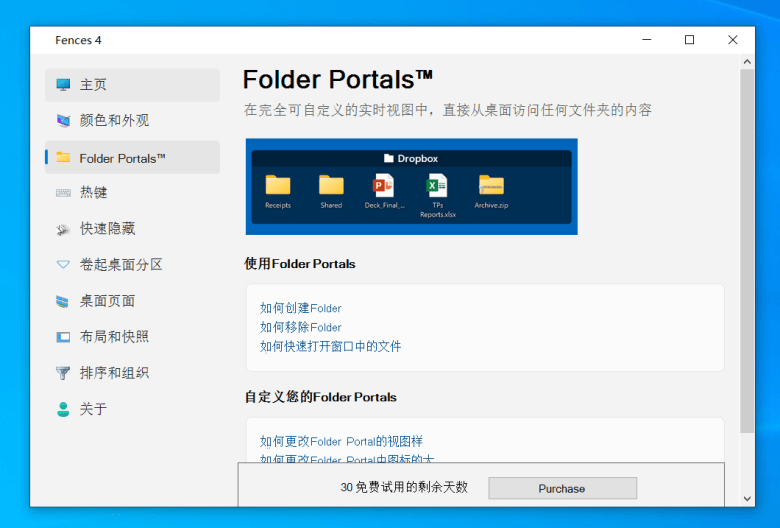Click the 30 免费试用的剩余天数 text
The image size is (780, 528).
click(x=404, y=487)
